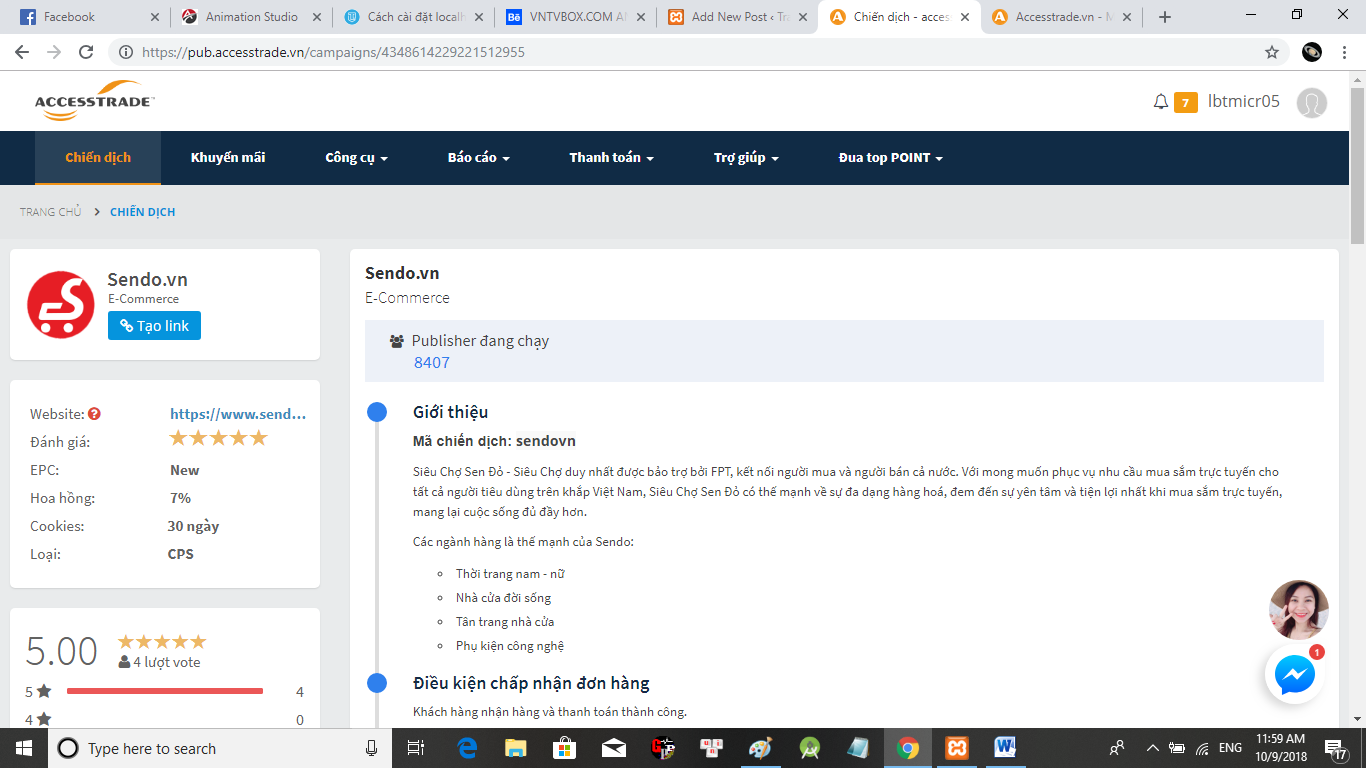The image size is (1366, 768).
Task: Bookmark page with the star icon
Action: point(1272,52)
